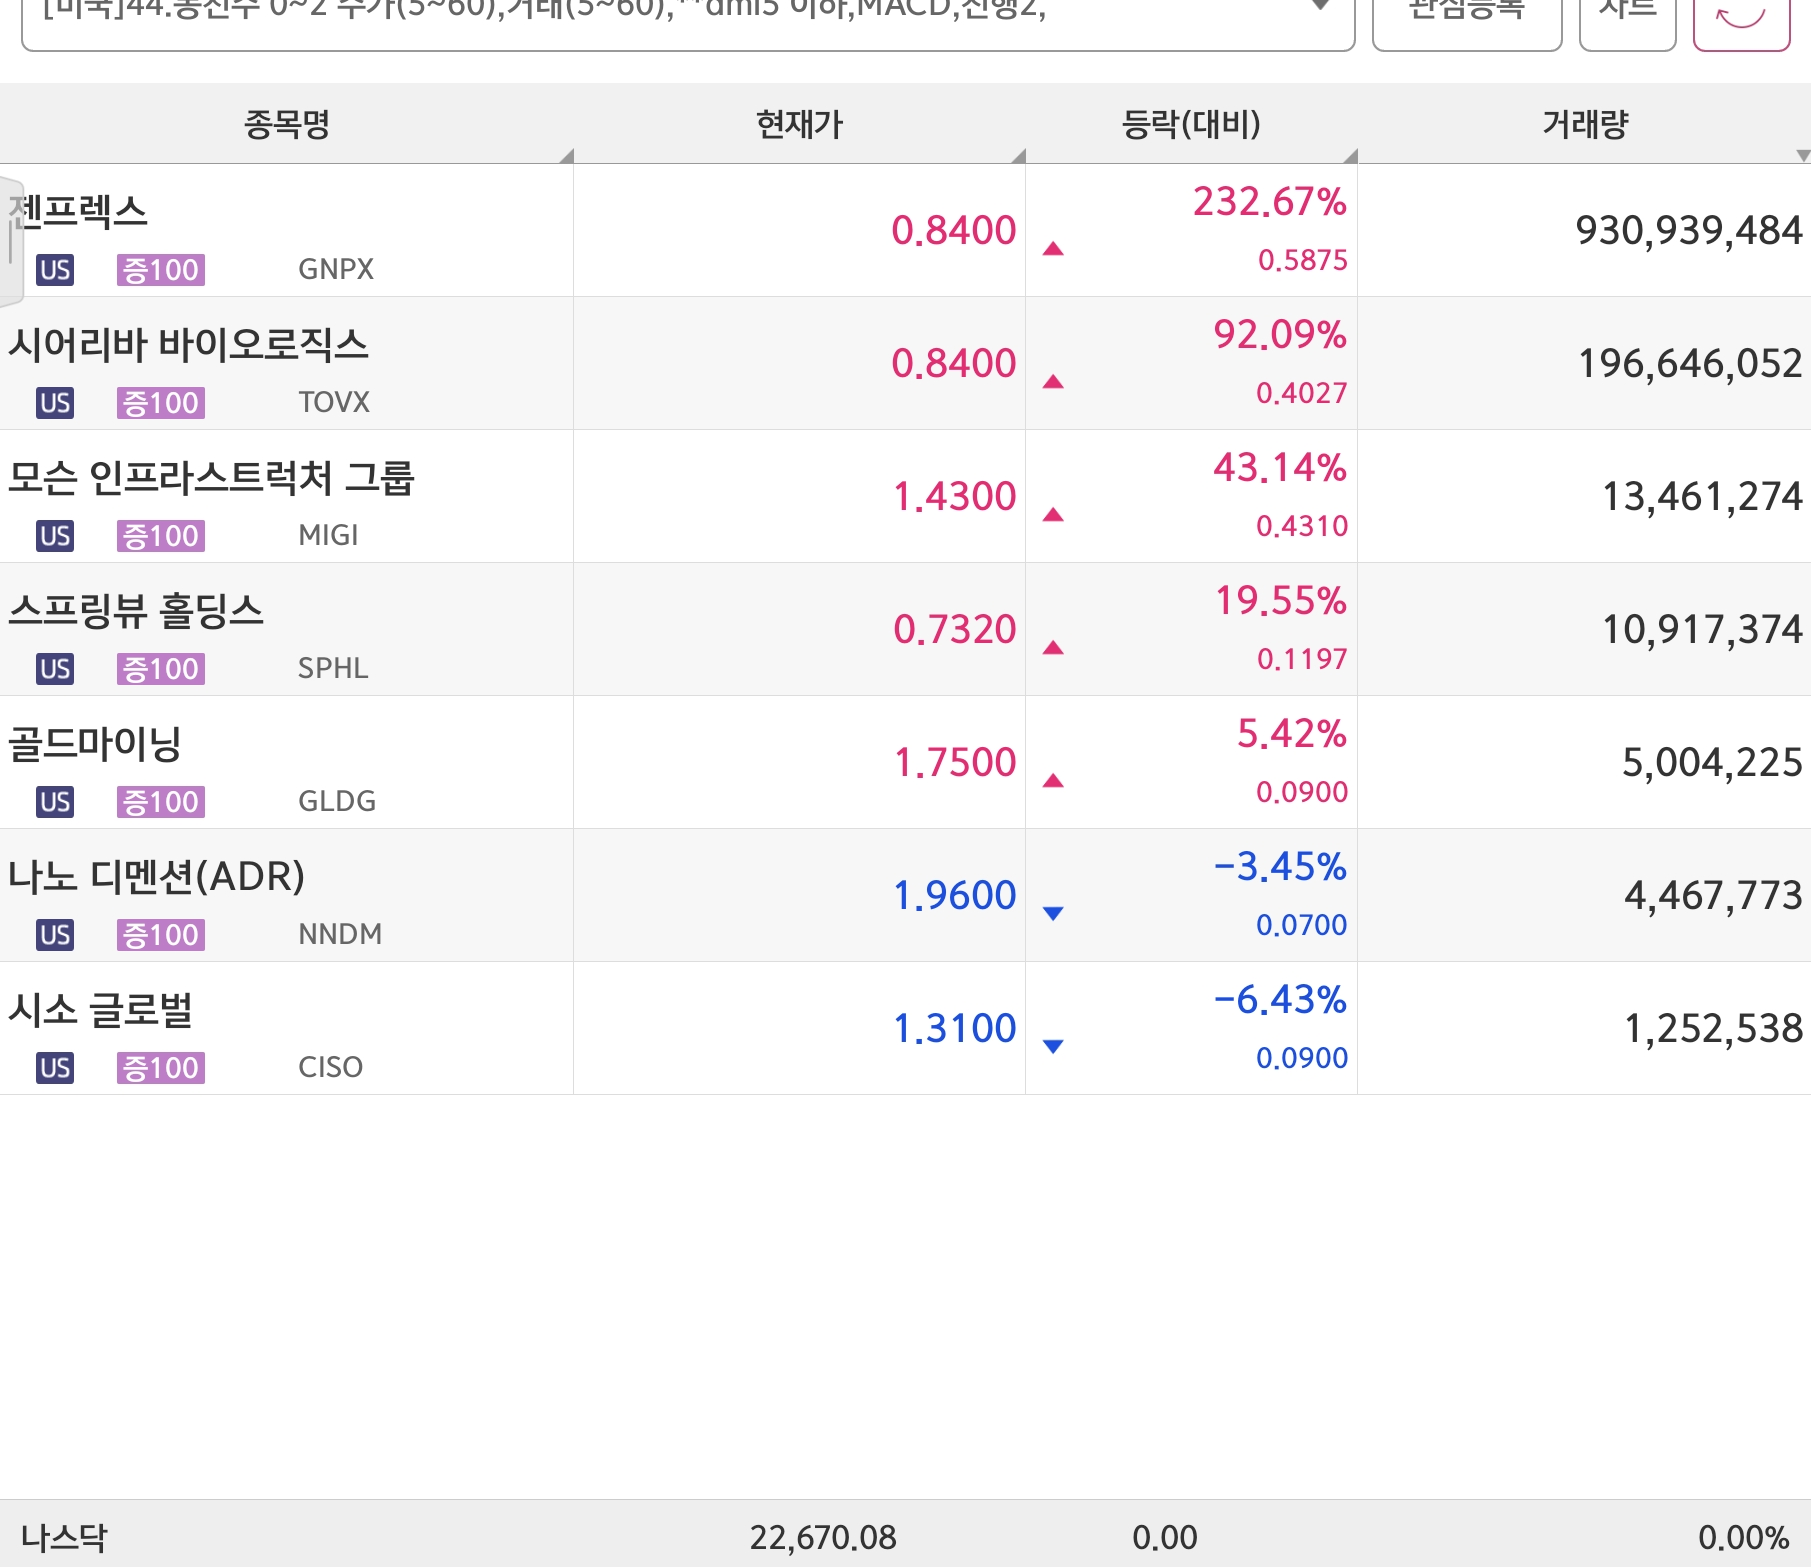Image resolution: width=1811 pixels, height=1567 pixels.
Task: Click the 22,670.08 Nasdaq index value
Action: tap(823, 1537)
